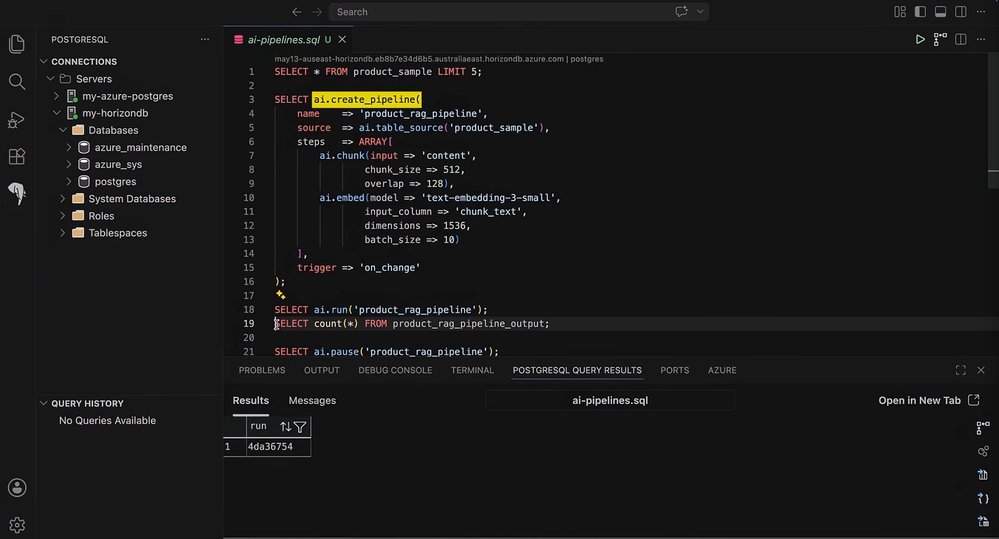Go back with the left arrow
Image resolution: width=999 pixels, height=539 pixels.
point(297,11)
